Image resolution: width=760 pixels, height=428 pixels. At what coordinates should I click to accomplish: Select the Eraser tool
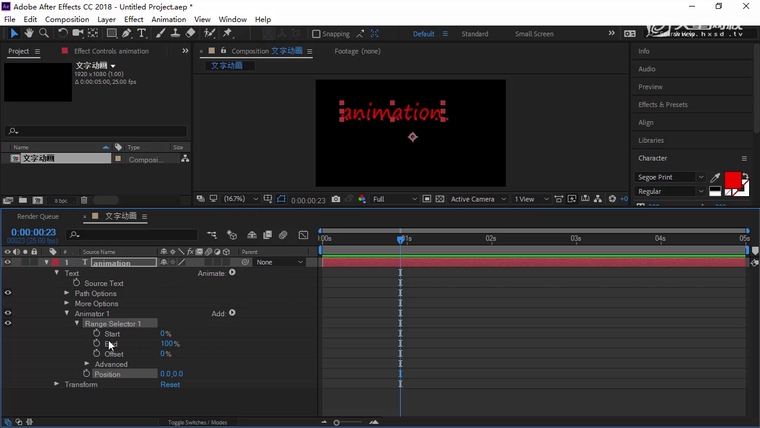click(x=190, y=33)
